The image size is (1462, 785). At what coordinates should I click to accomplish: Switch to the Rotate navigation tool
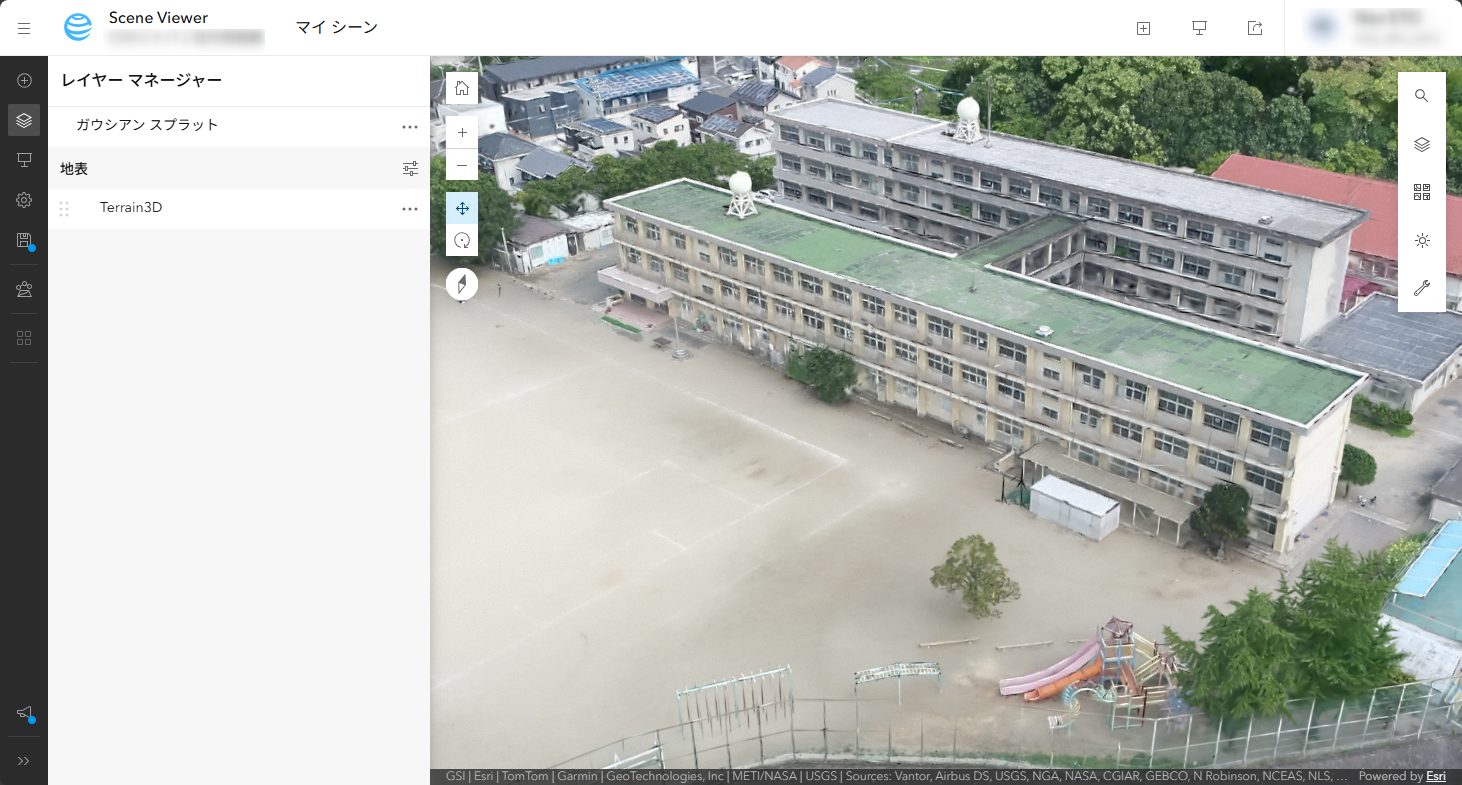(462, 240)
